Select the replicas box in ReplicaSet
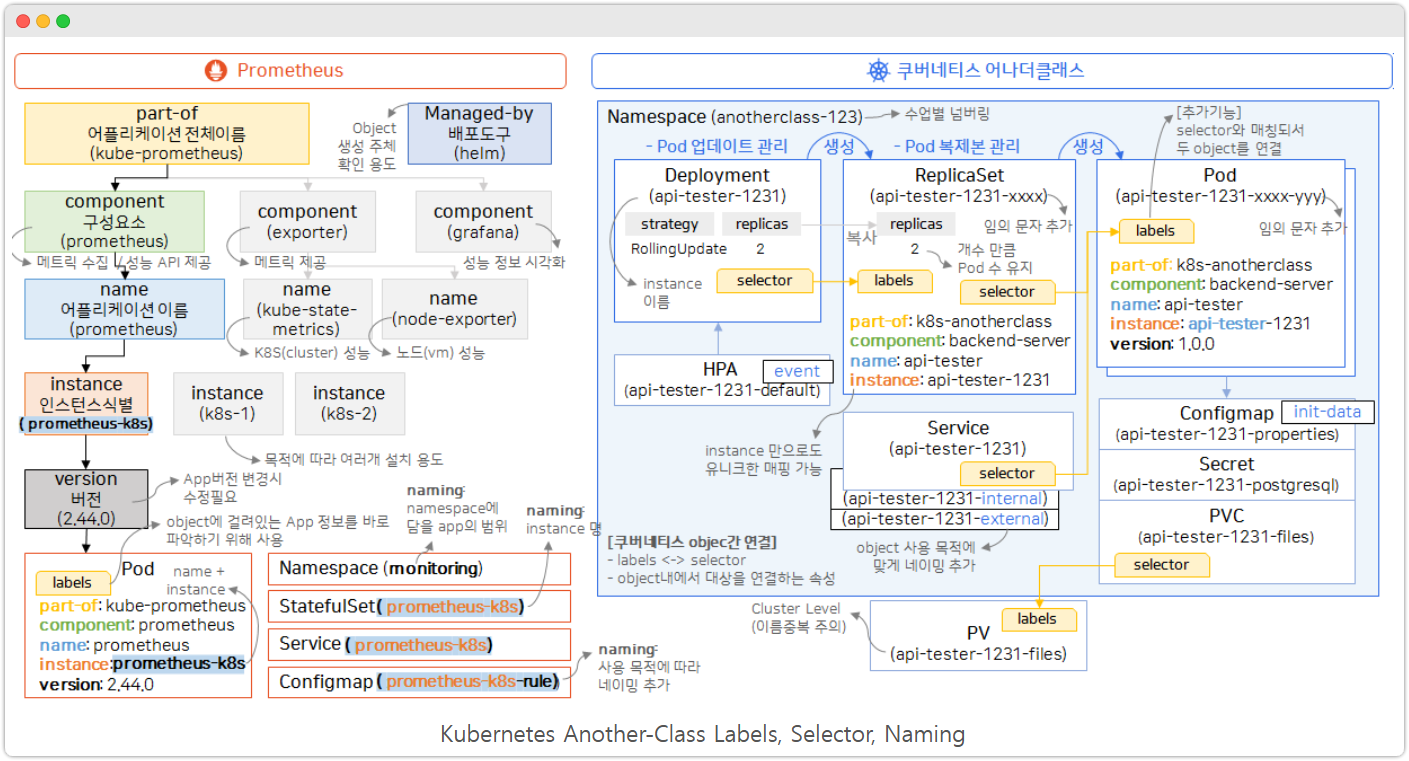1409x761 pixels. click(x=915, y=224)
